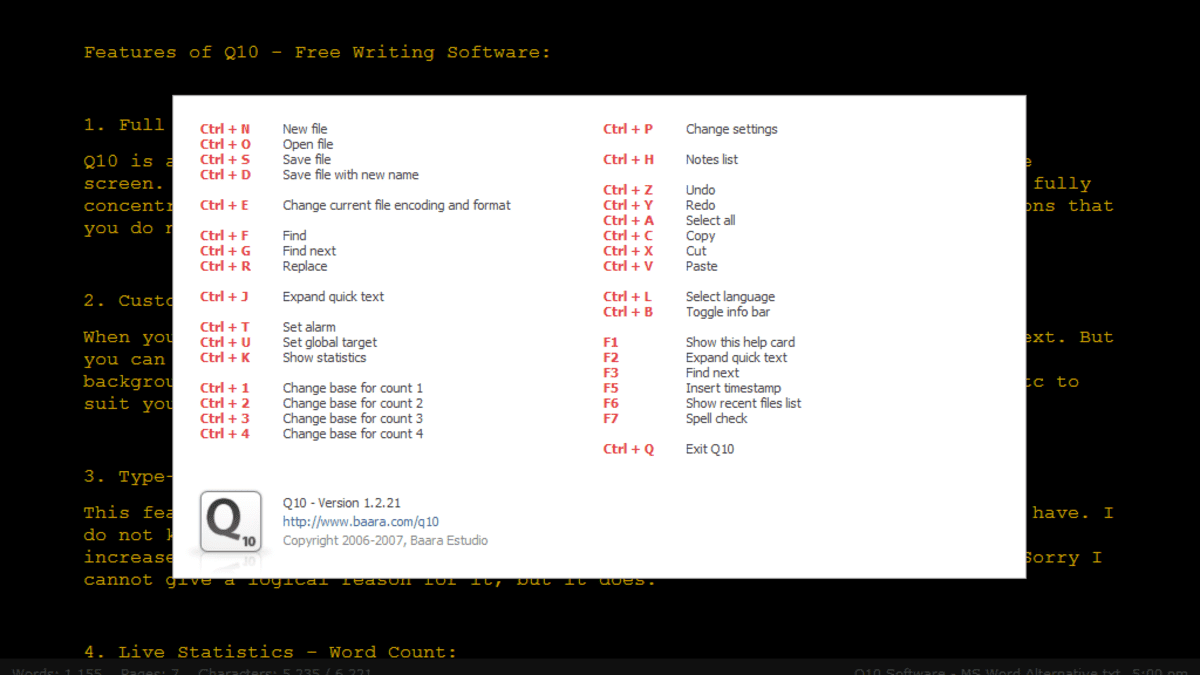Select the "Select all" entry
1200x675 pixels.
click(x=711, y=220)
